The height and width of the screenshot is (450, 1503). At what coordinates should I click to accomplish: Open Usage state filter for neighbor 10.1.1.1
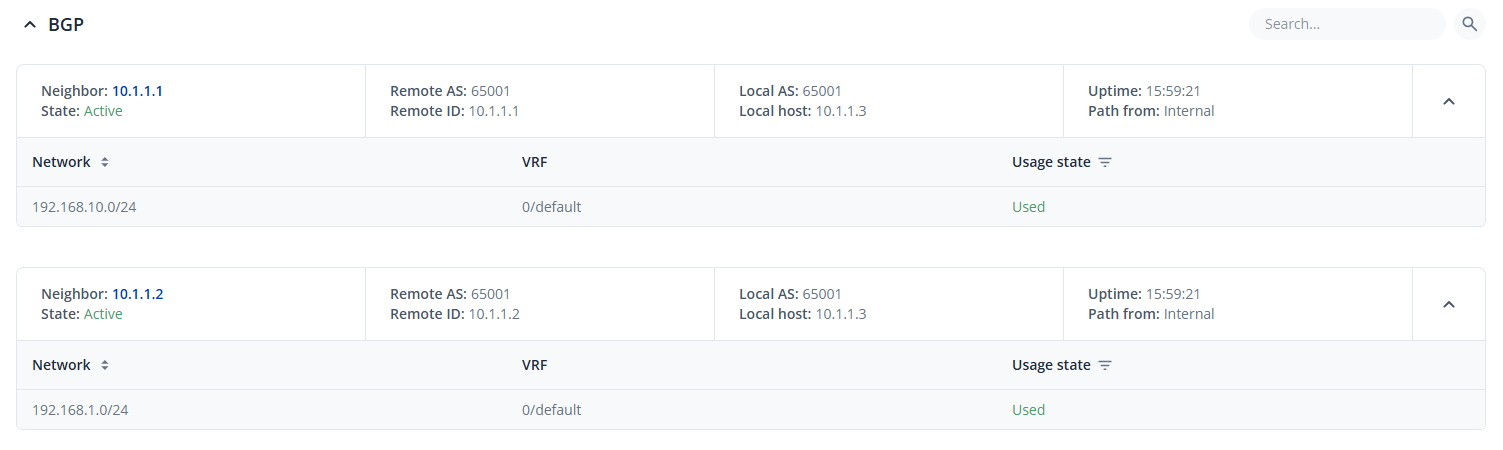(1105, 162)
